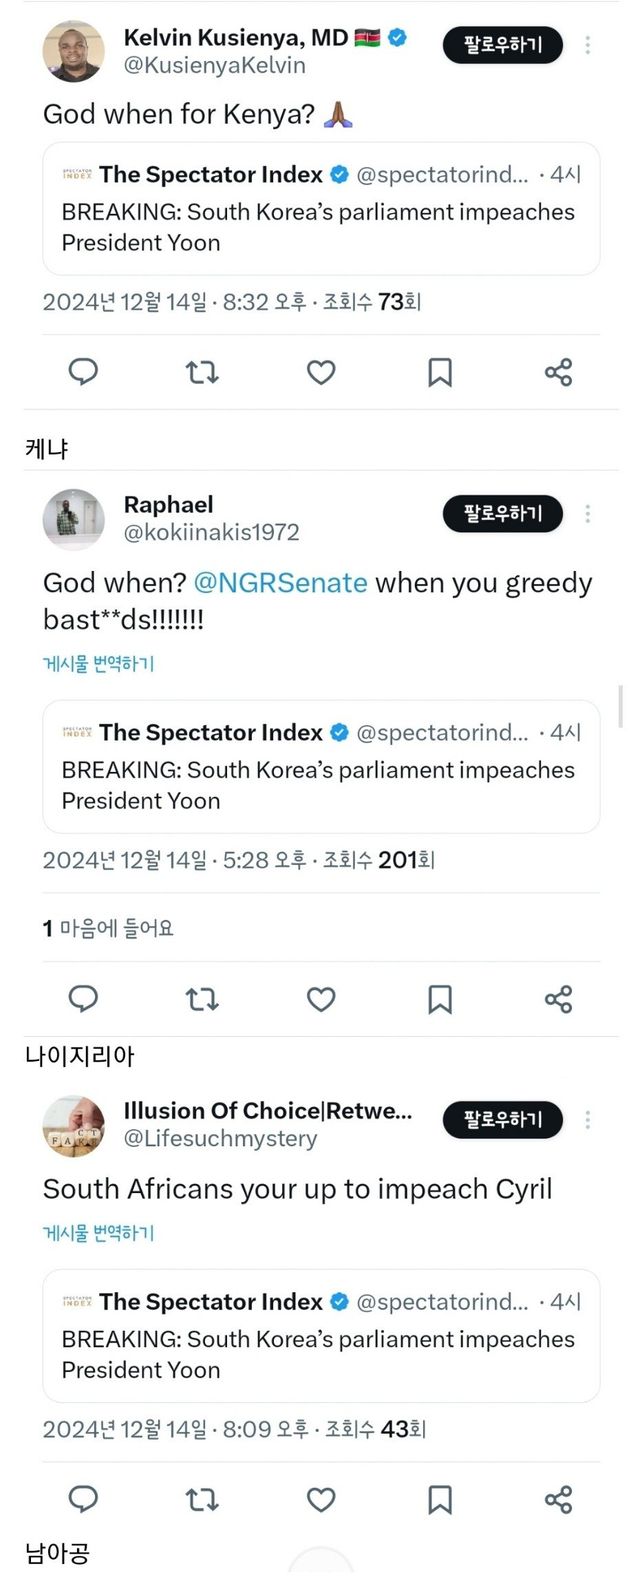640x1579 pixels.
Task: Retweet Raphael's NGRSenate tweet
Action: click(202, 998)
